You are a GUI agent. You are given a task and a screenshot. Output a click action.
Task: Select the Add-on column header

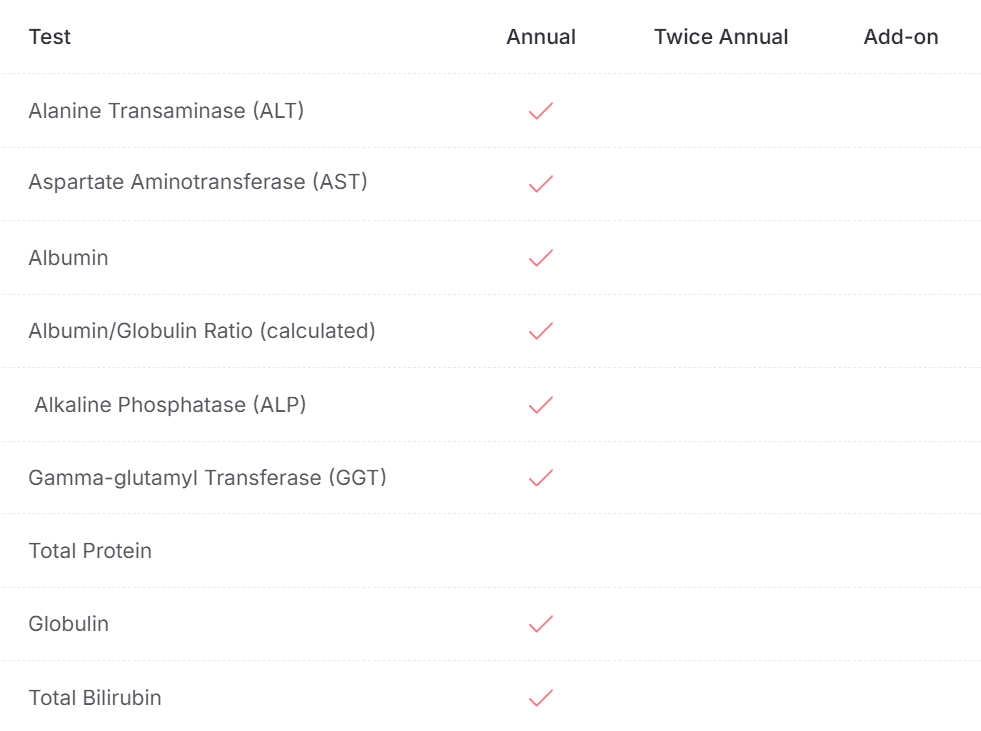[x=901, y=37]
